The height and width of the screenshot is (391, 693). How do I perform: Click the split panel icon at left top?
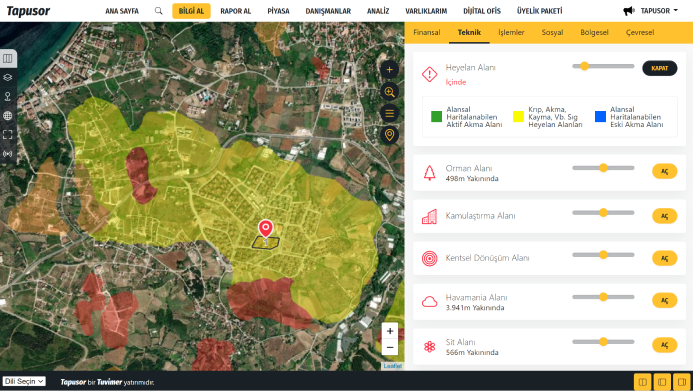[x=8, y=58]
